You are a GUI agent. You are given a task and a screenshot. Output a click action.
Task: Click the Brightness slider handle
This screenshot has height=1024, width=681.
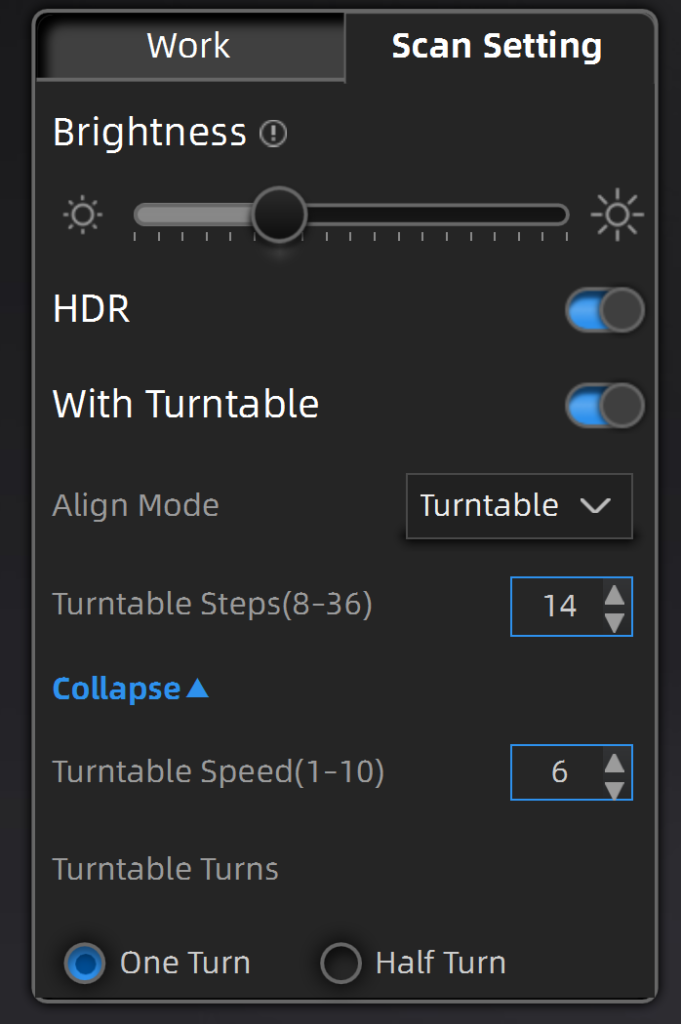279,215
